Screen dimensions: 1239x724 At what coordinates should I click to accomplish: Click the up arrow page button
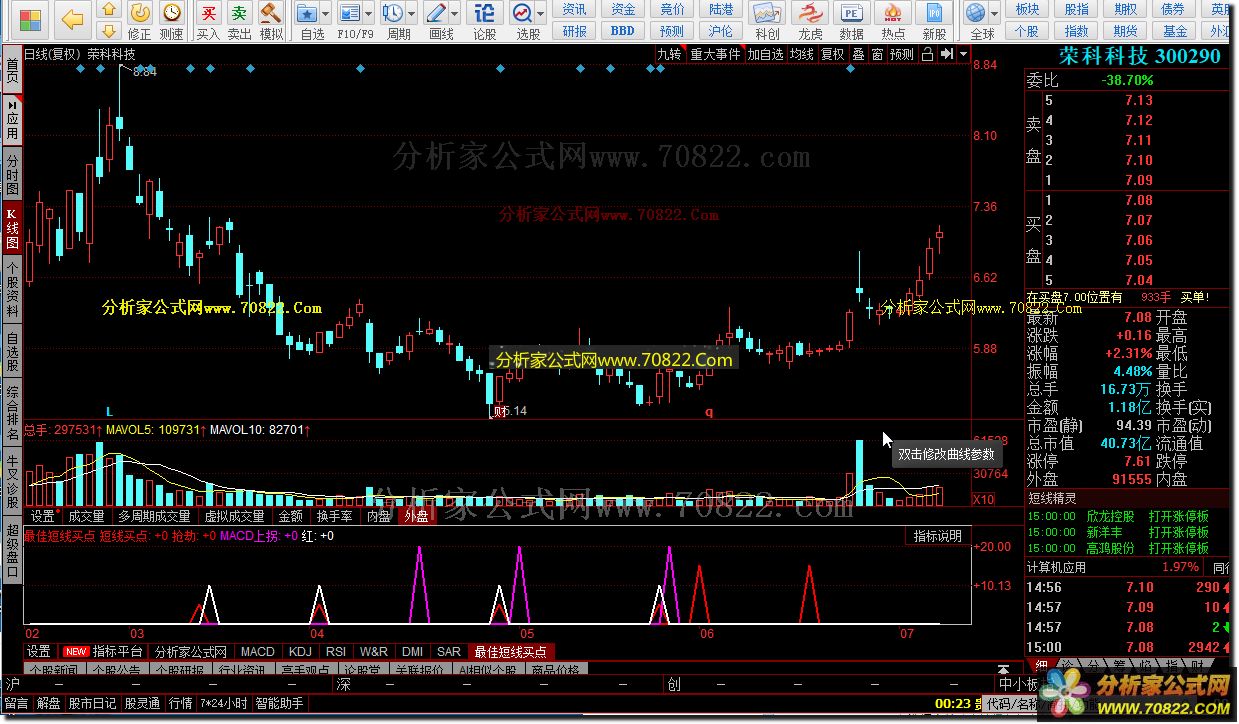[x=110, y=10]
